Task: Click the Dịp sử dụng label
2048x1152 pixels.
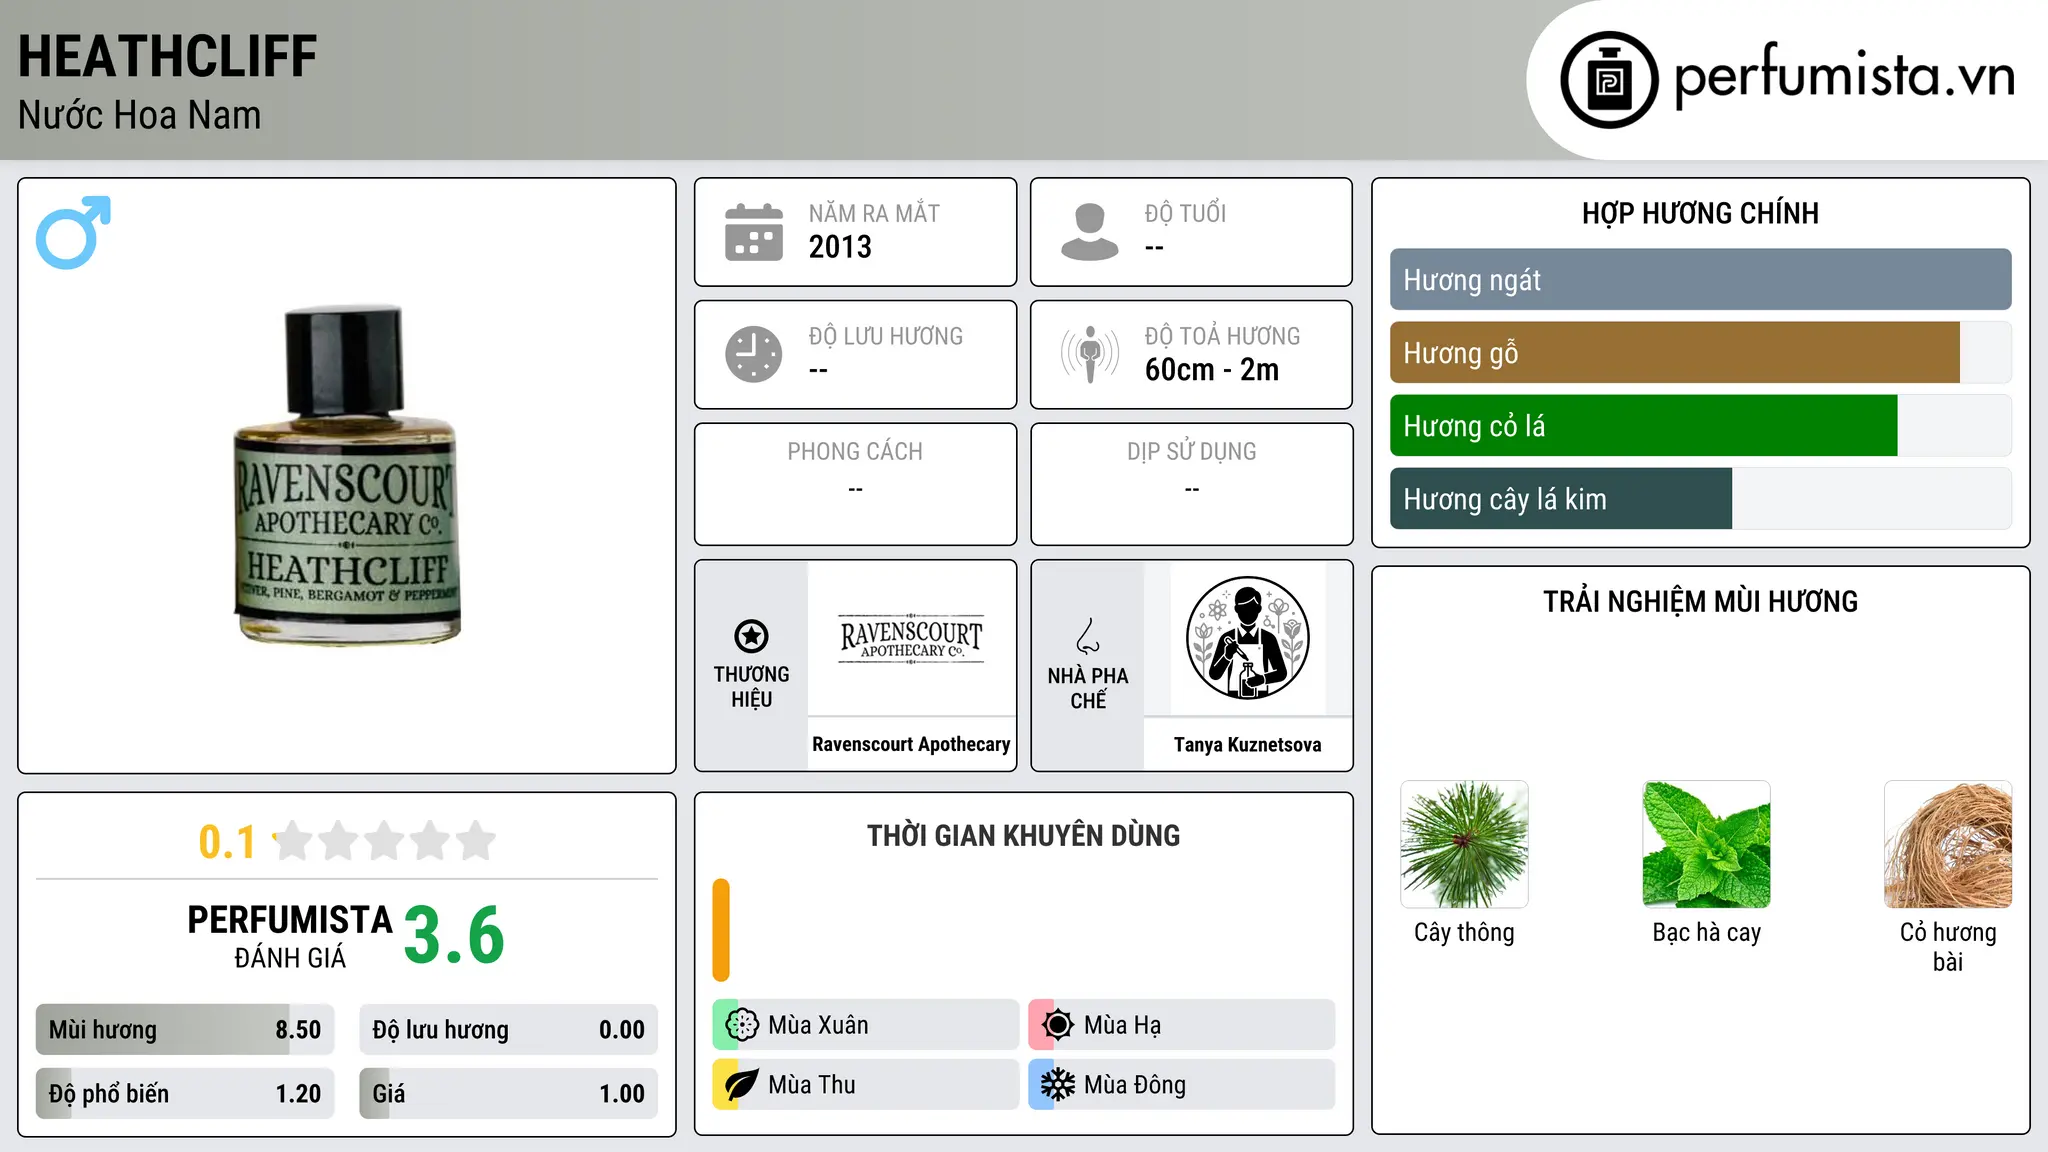Action: click(x=1192, y=452)
